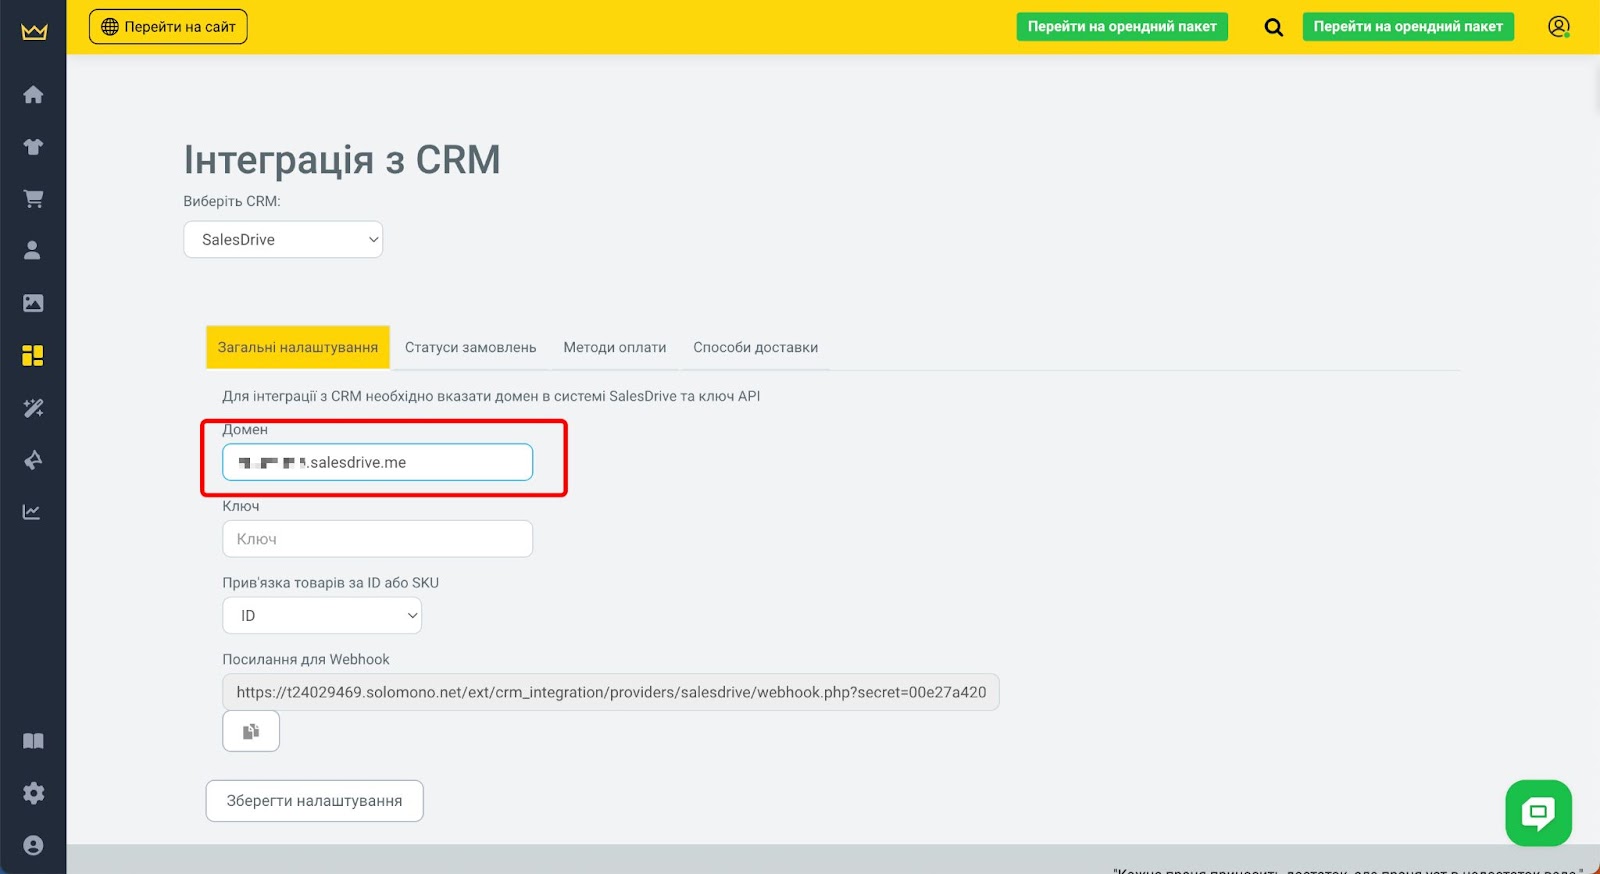
Task: Focus the Домен input field
Action: coord(377,462)
